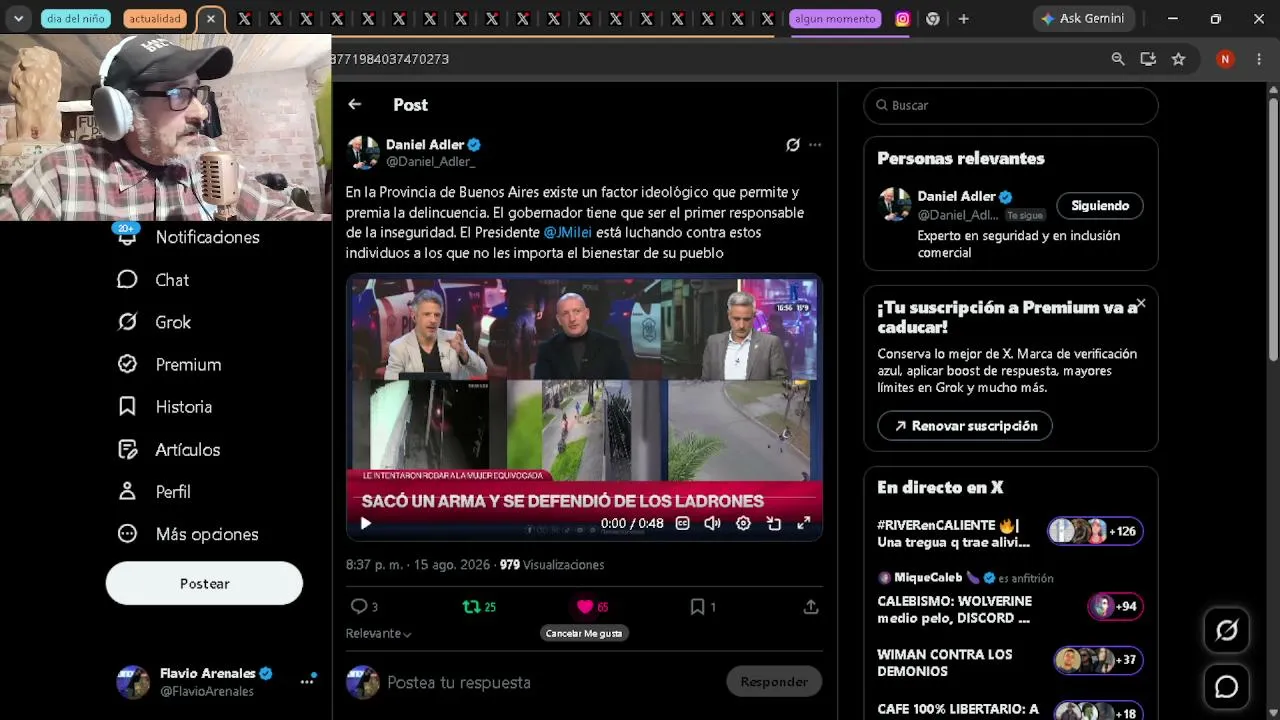Dismiss the Premium expiration notice
This screenshot has height=720, width=1280.
coord(1140,303)
